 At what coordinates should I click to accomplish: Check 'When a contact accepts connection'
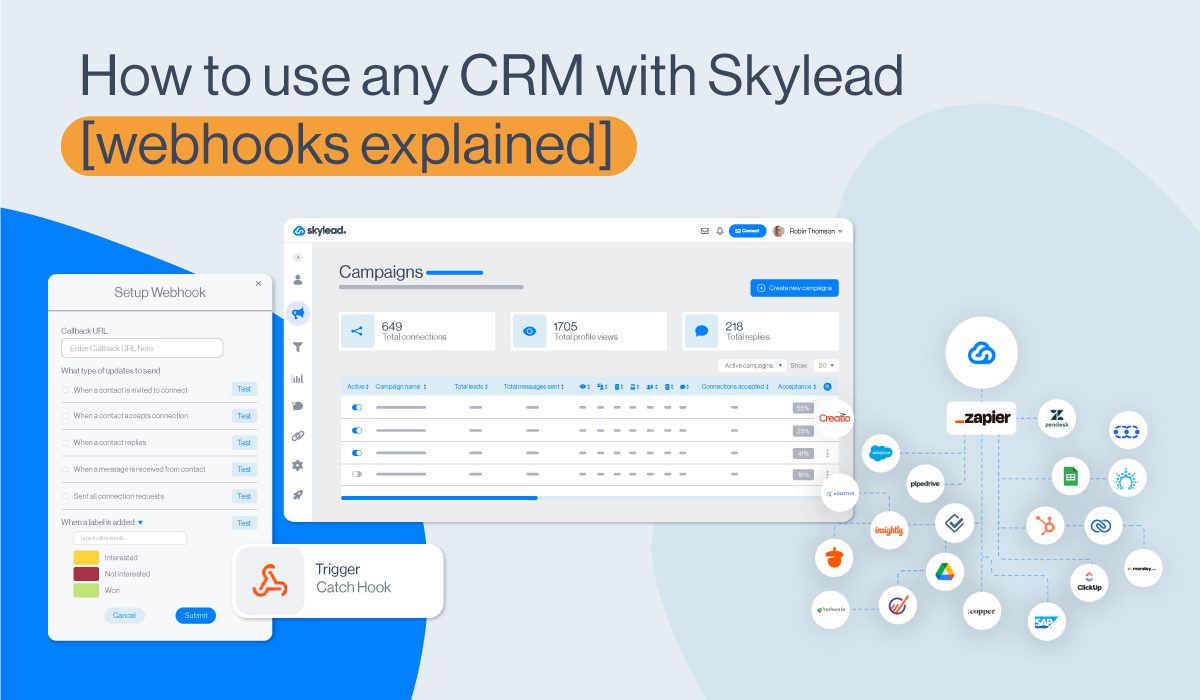coord(65,416)
